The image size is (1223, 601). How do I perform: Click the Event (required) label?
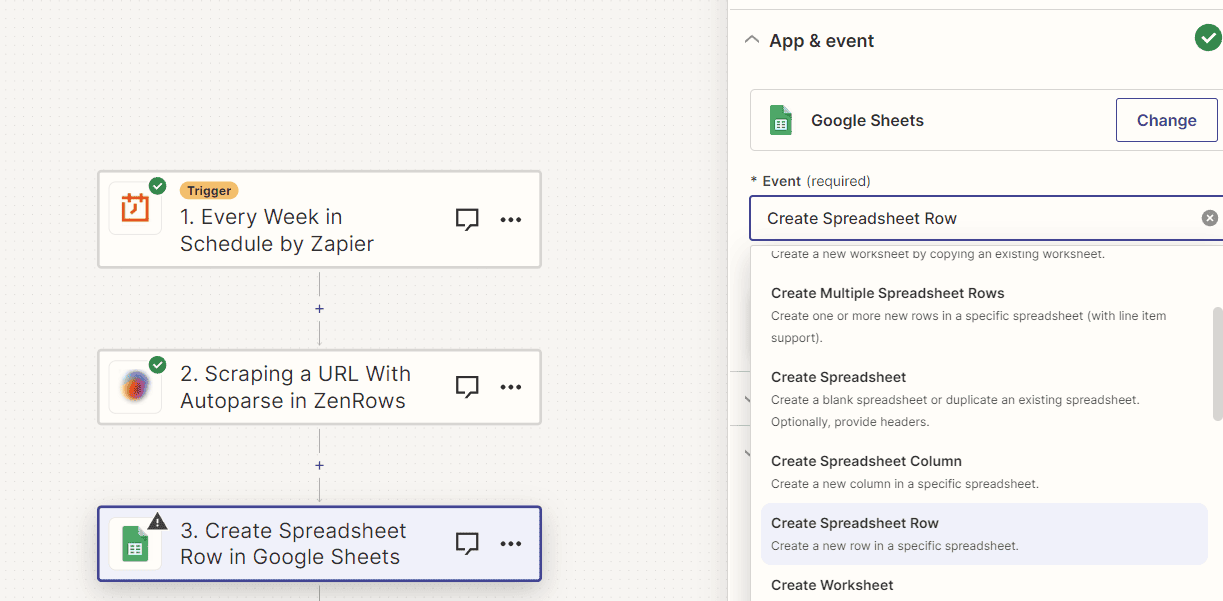[x=810, y=181]
